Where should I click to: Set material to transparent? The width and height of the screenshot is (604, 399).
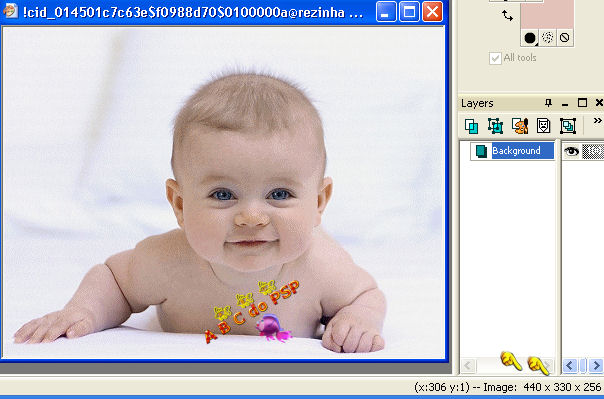[564, 38]
